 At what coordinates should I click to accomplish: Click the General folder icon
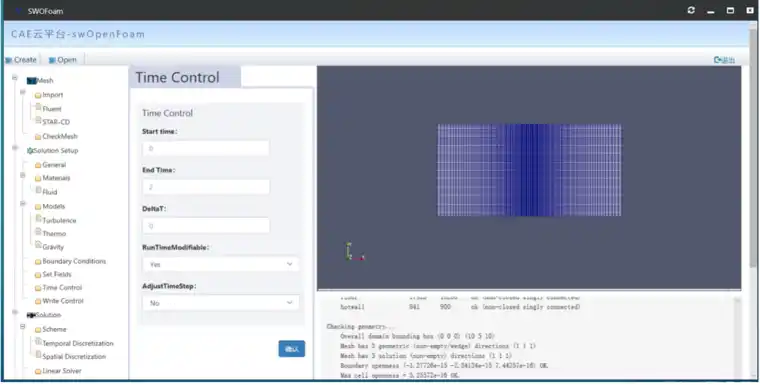38,165
